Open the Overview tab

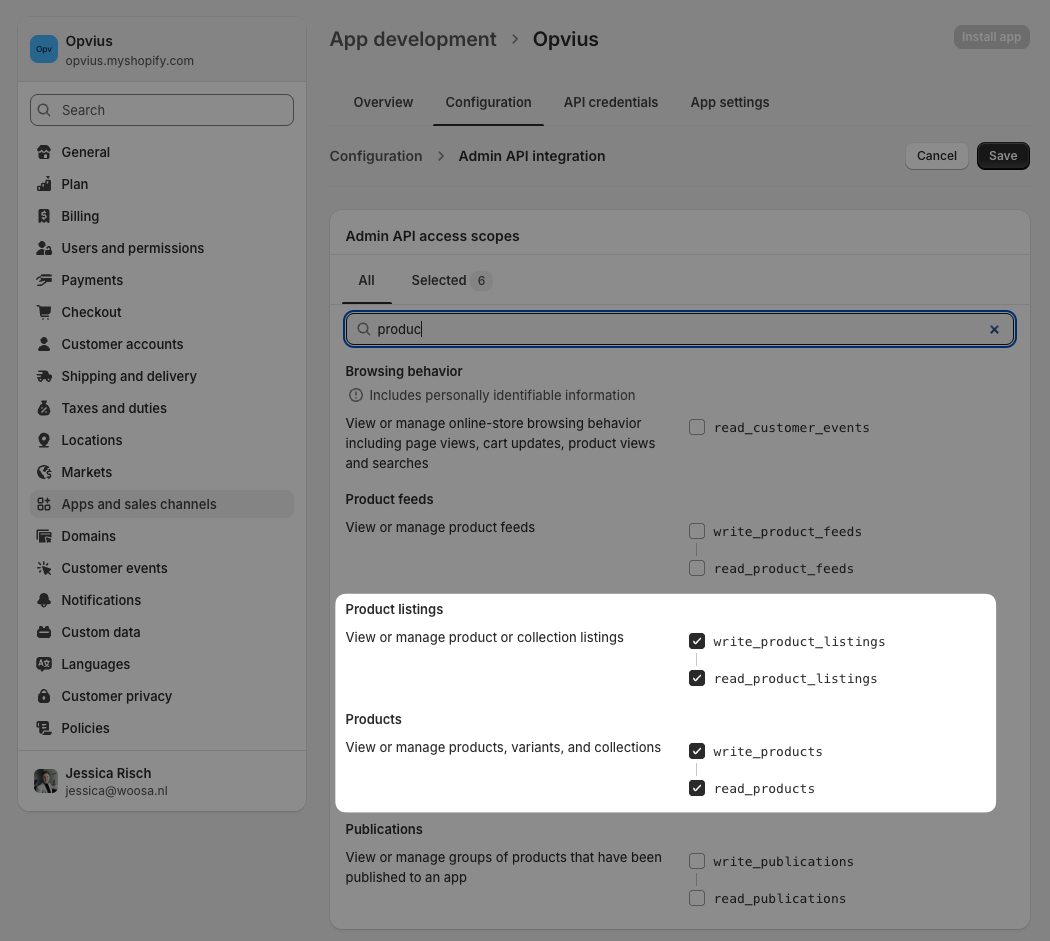coord(383,102)
